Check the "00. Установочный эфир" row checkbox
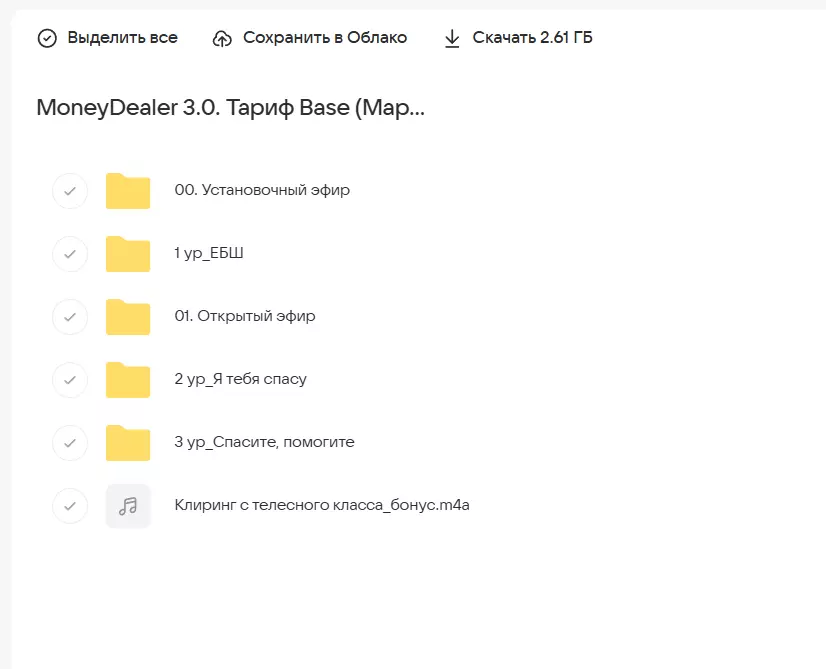The width and height of the screenshot is (826, 669). (x=69, y=190)
